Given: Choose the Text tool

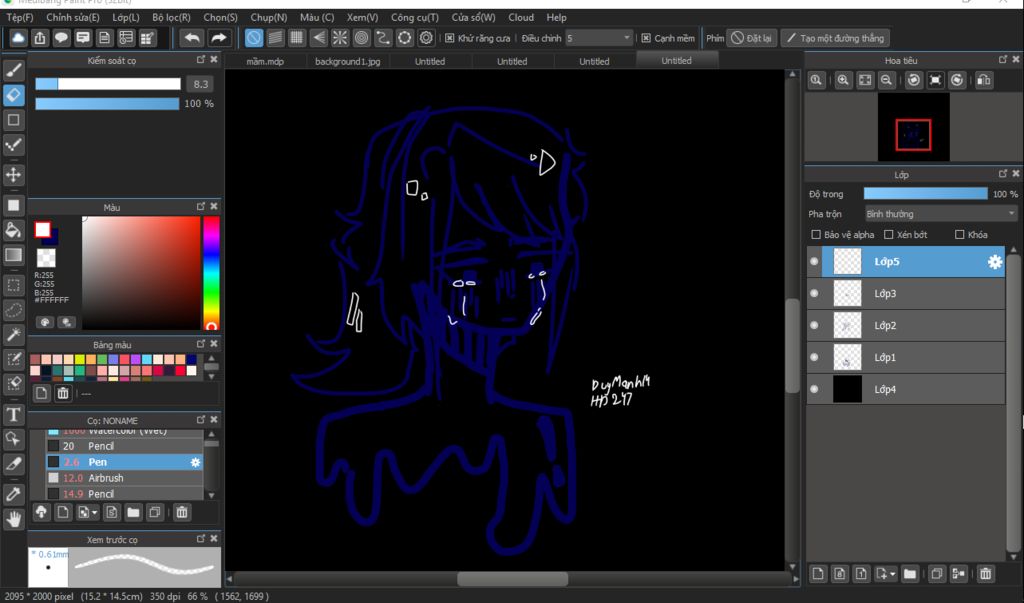Looking at the screenshot, I should coord(13,414).
